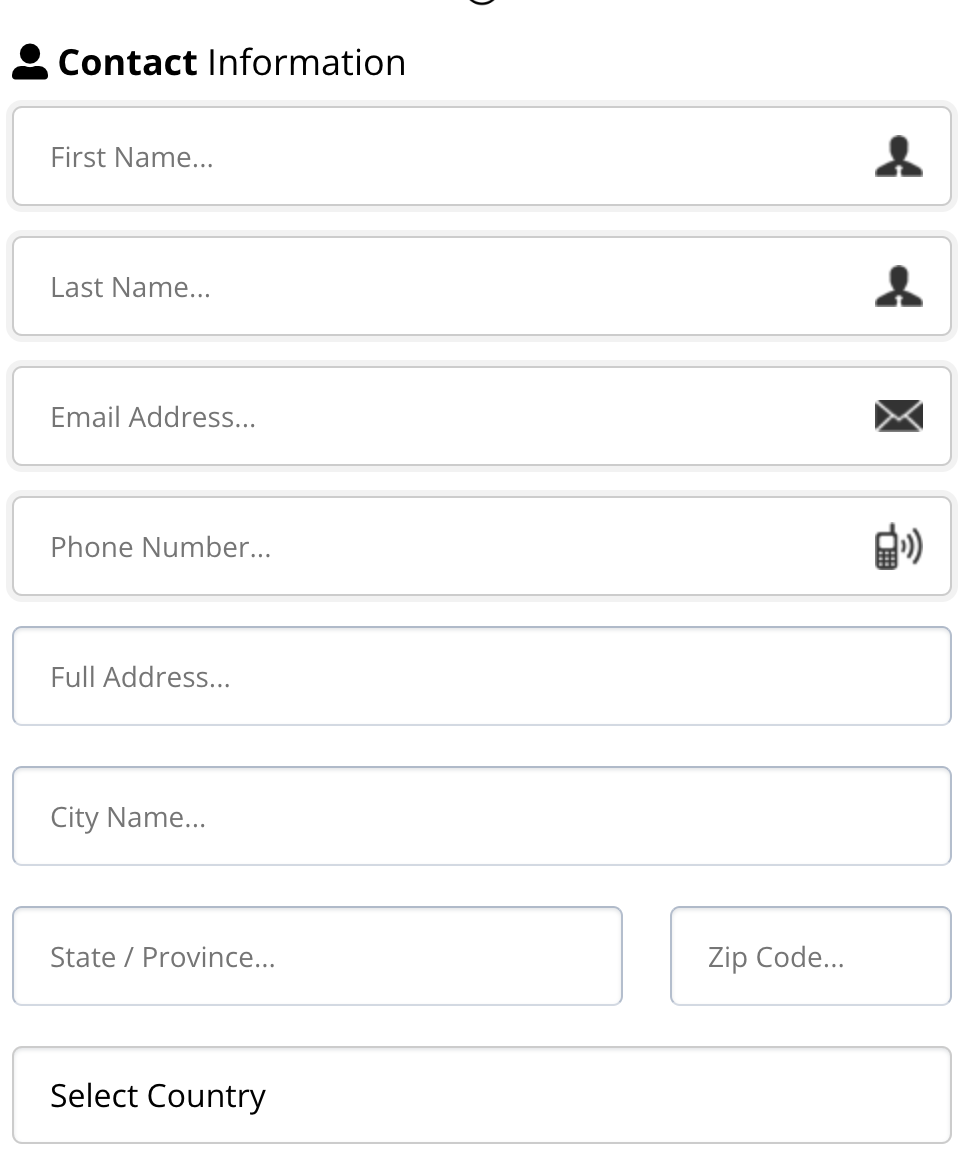This screenshot has width=972, height=1168.
Task: Click the bold word Contact in heading
Action: pyautogui.click(x=128, y=63)
